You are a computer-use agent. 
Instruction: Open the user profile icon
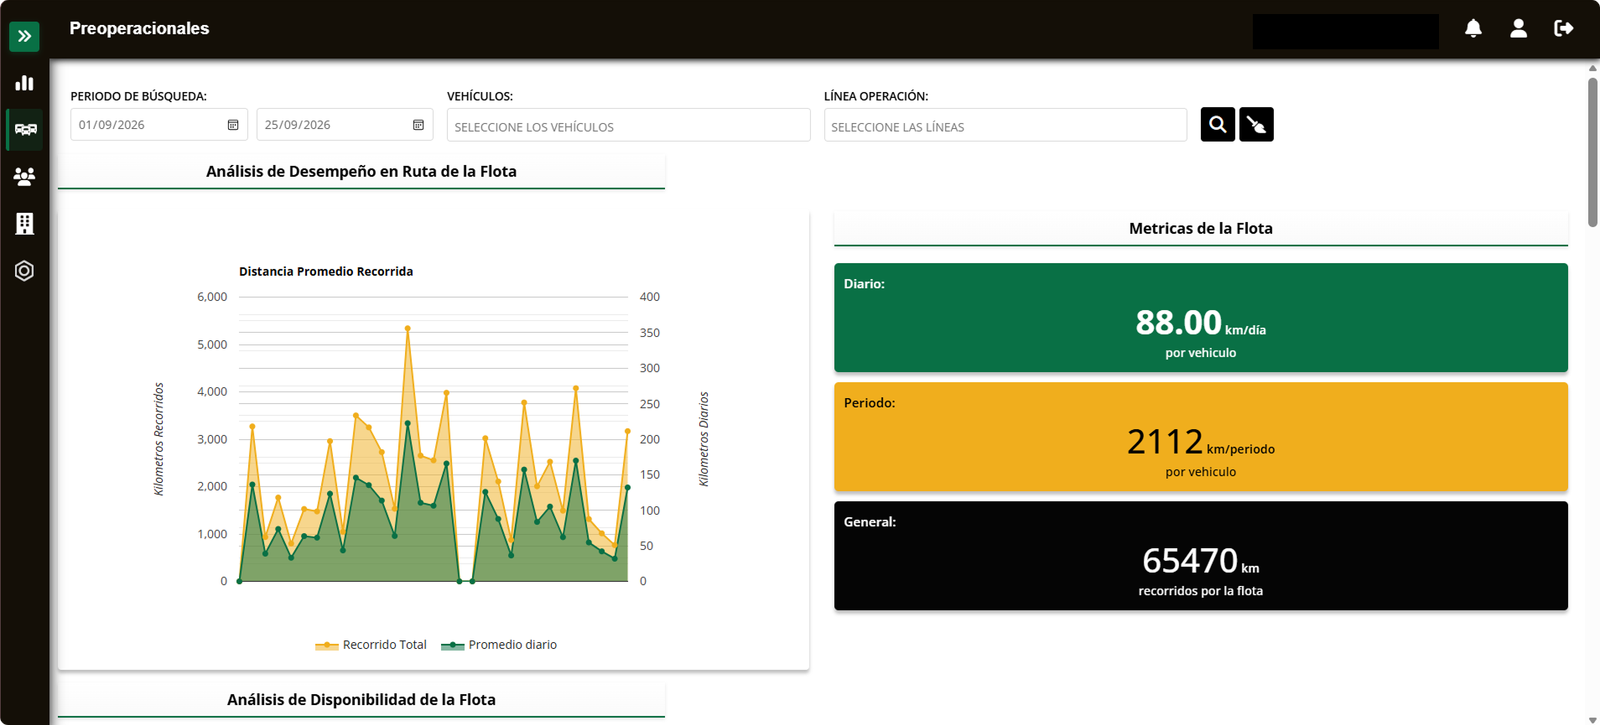coord(1518,29)
